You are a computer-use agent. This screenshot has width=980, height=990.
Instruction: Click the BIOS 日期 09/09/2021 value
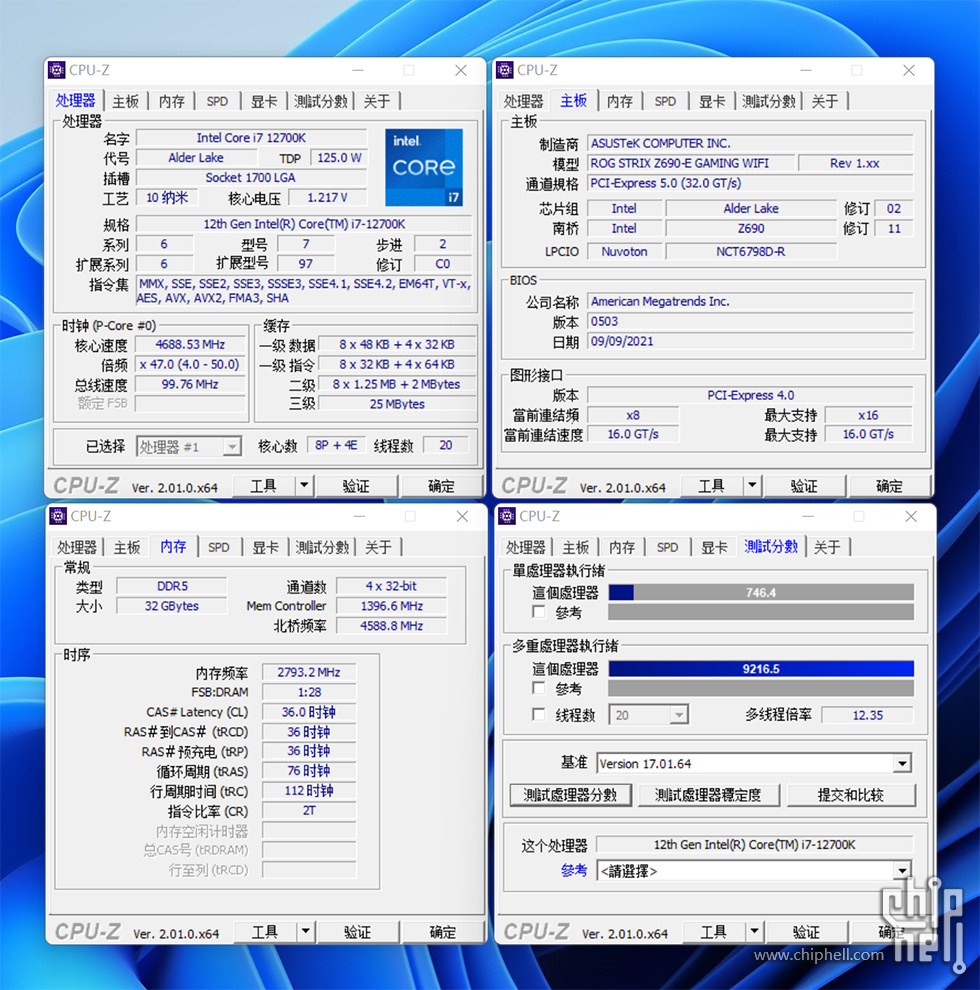(750, 341)
